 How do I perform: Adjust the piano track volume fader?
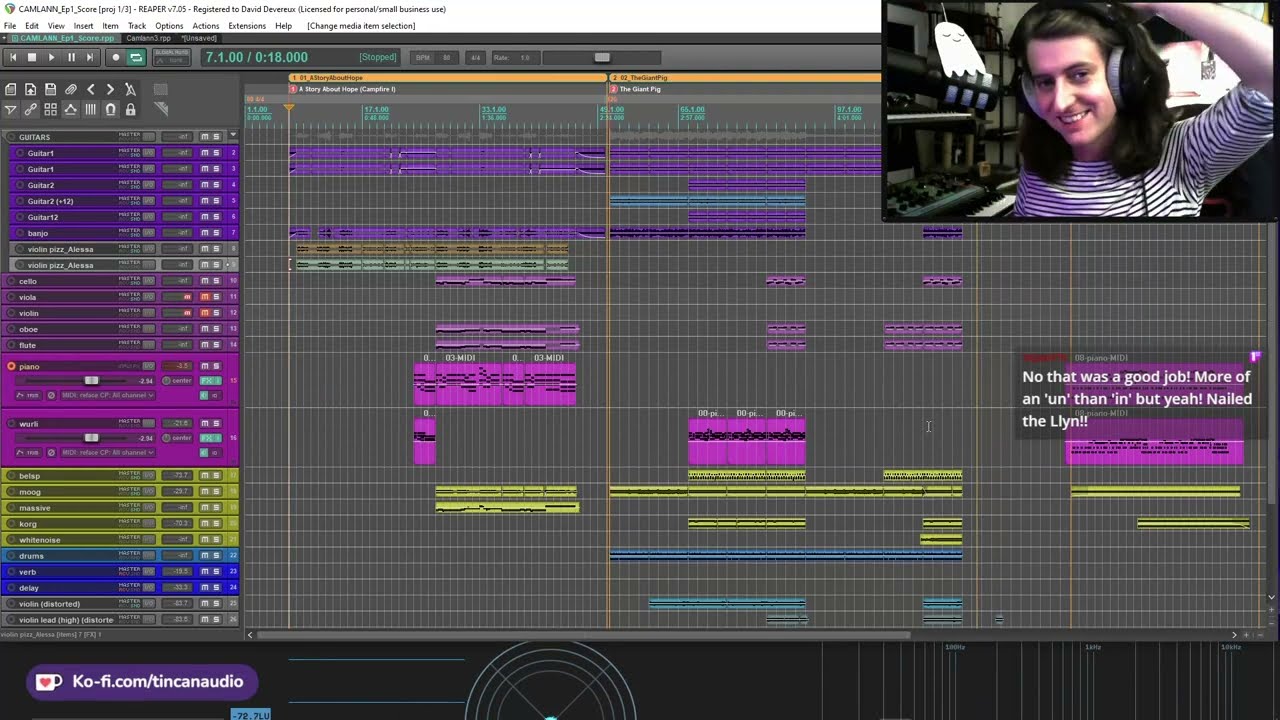91,381
